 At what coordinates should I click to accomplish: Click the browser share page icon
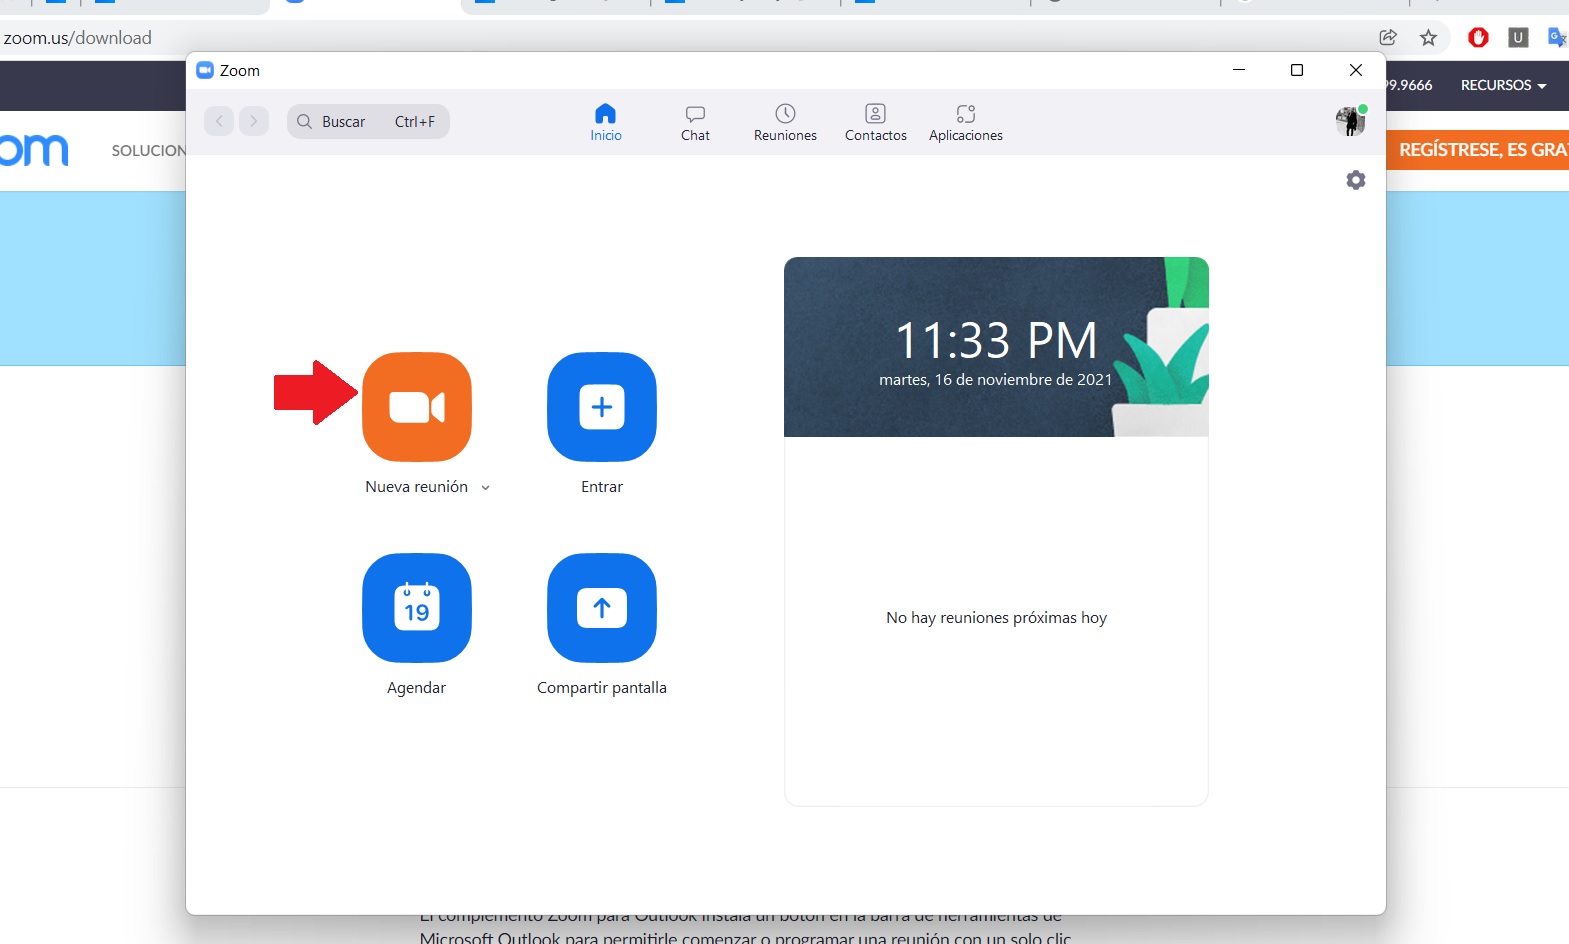coord(1388,38)
